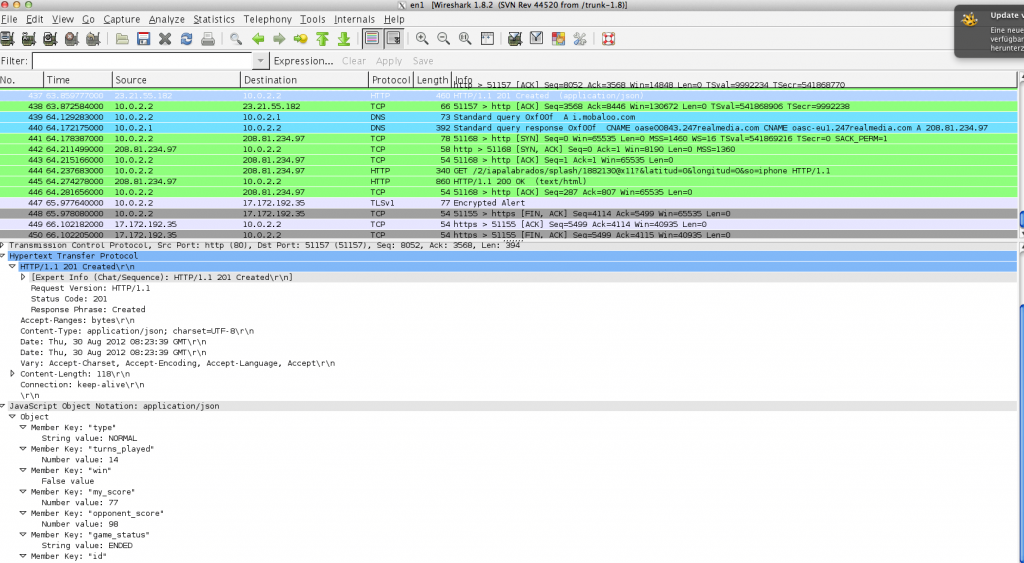Jump to last packet with down-arrow icon
The width and height of the screenshot is (1024, 563).
(344, 39)
